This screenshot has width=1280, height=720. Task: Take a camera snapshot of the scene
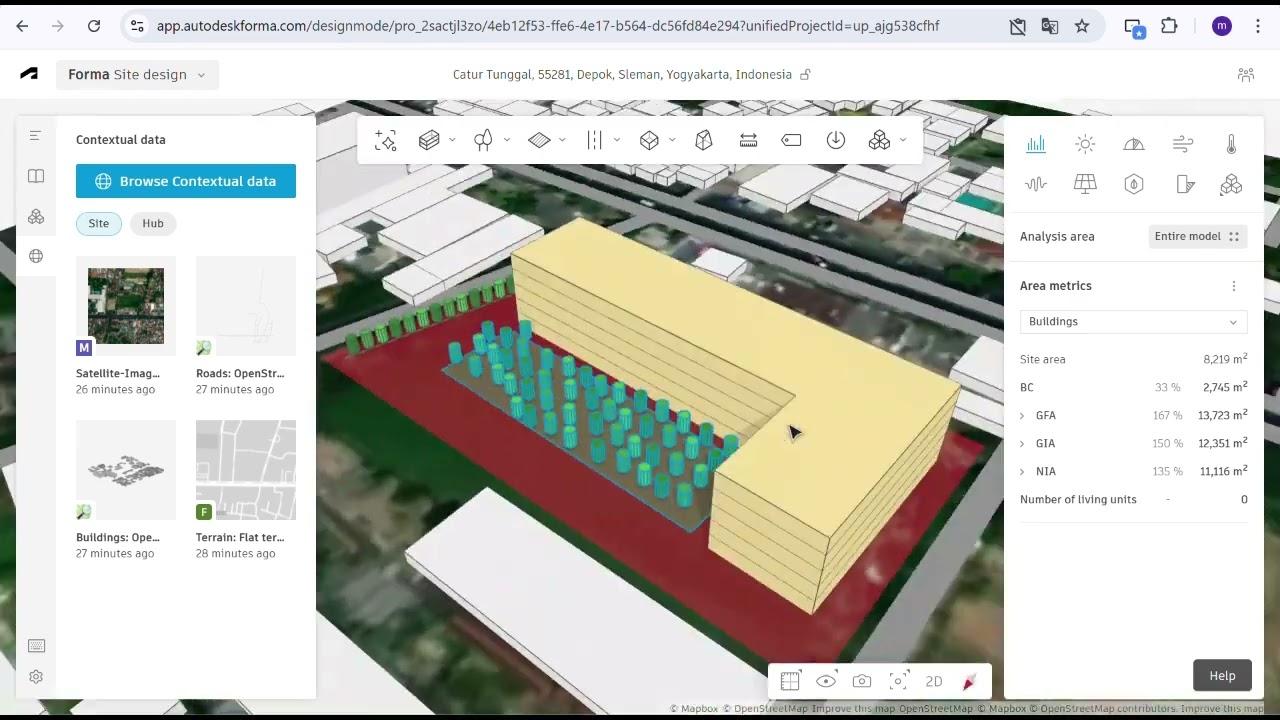[x=862, y=682]
